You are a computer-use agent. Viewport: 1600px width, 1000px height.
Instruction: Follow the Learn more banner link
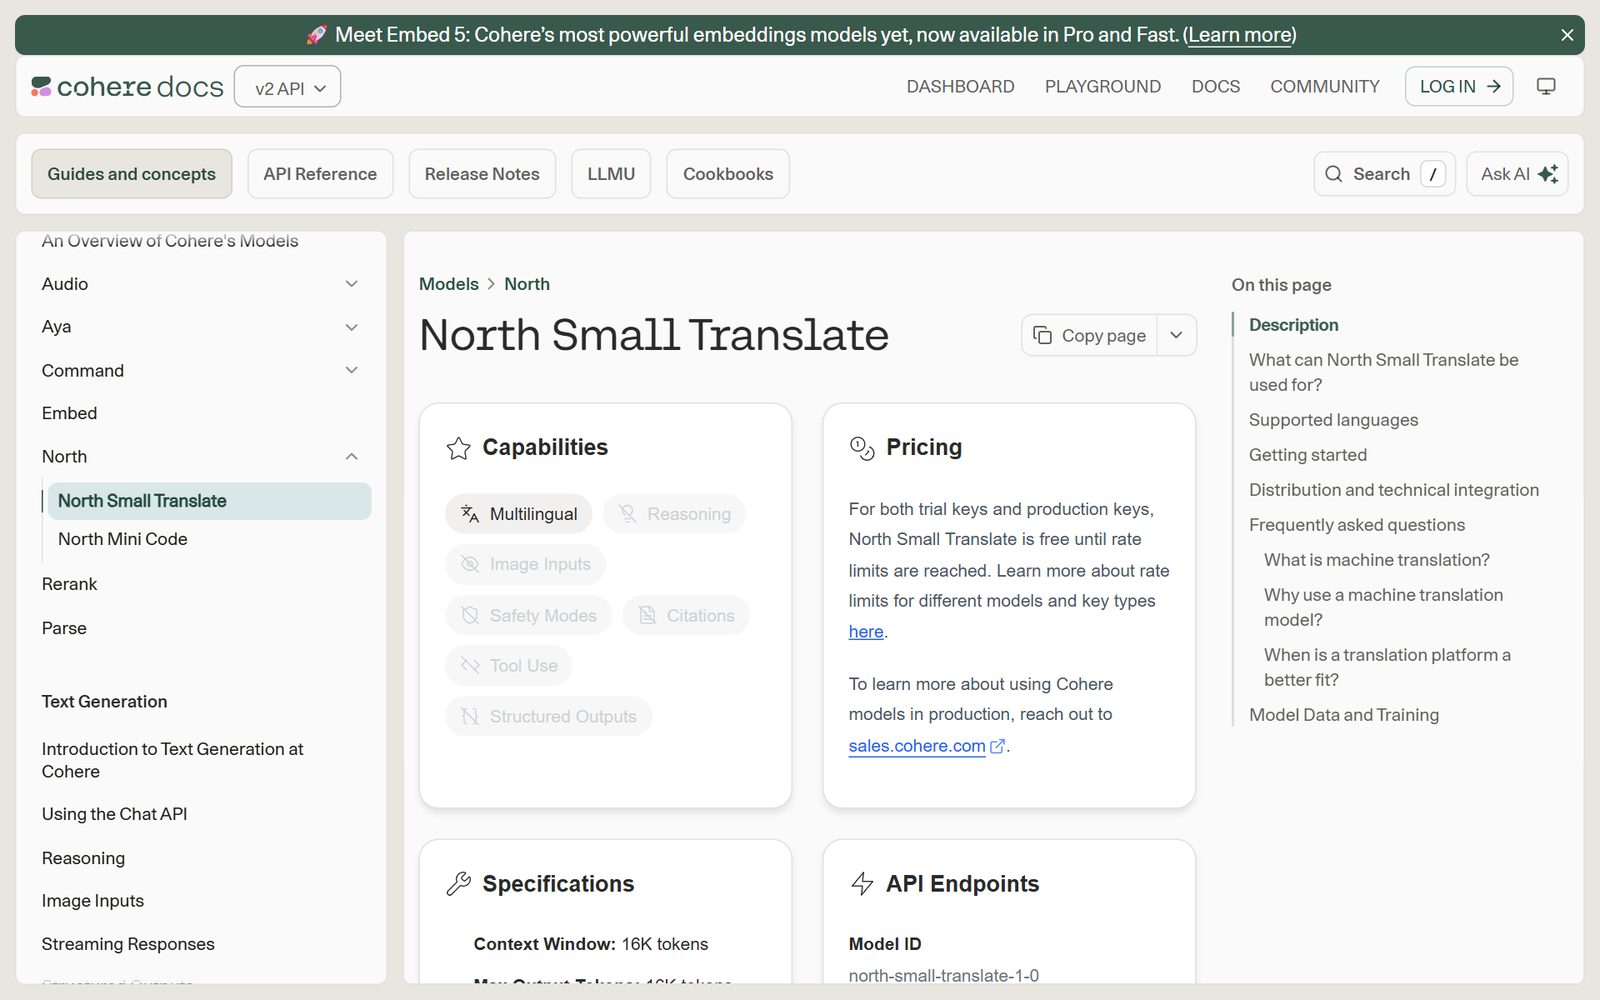coord(1240,35)
